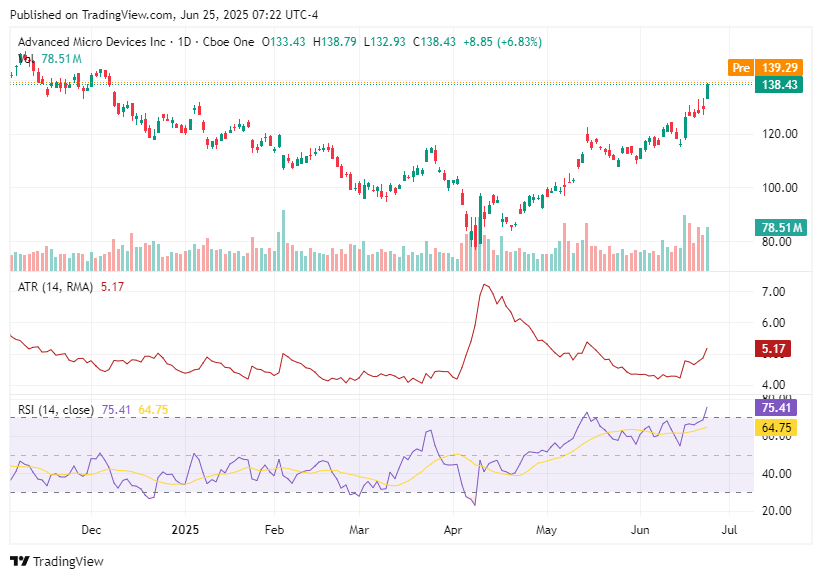Image resolution: width=822 pixels, height=579 pixels.
Task: Click the ATR line's April peak
Action: (484, 285)
